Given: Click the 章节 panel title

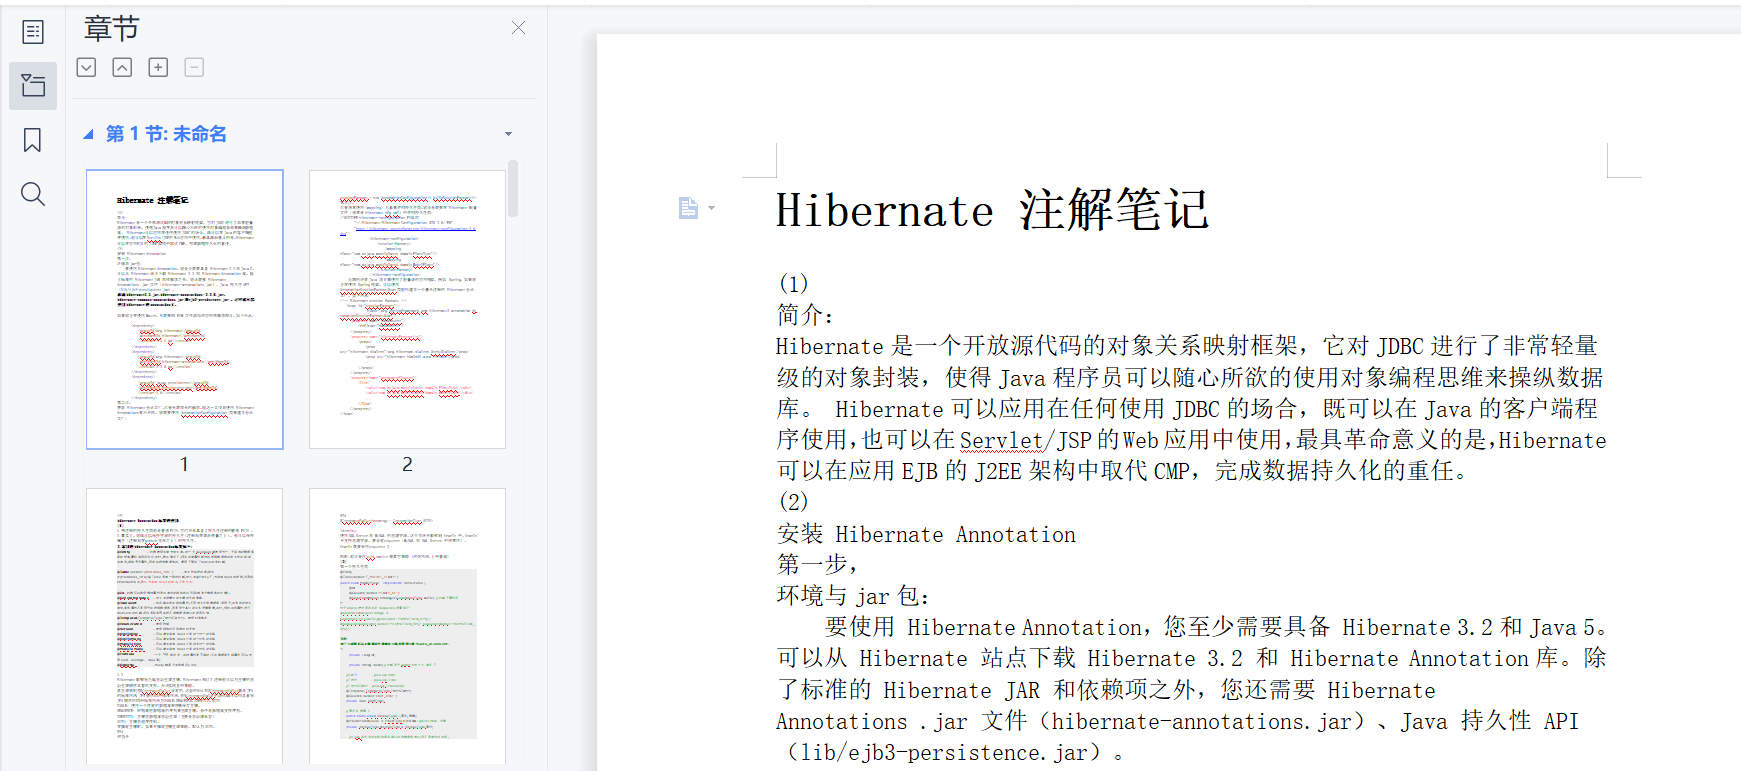Looking at the screenshot, I should [112, 29].
